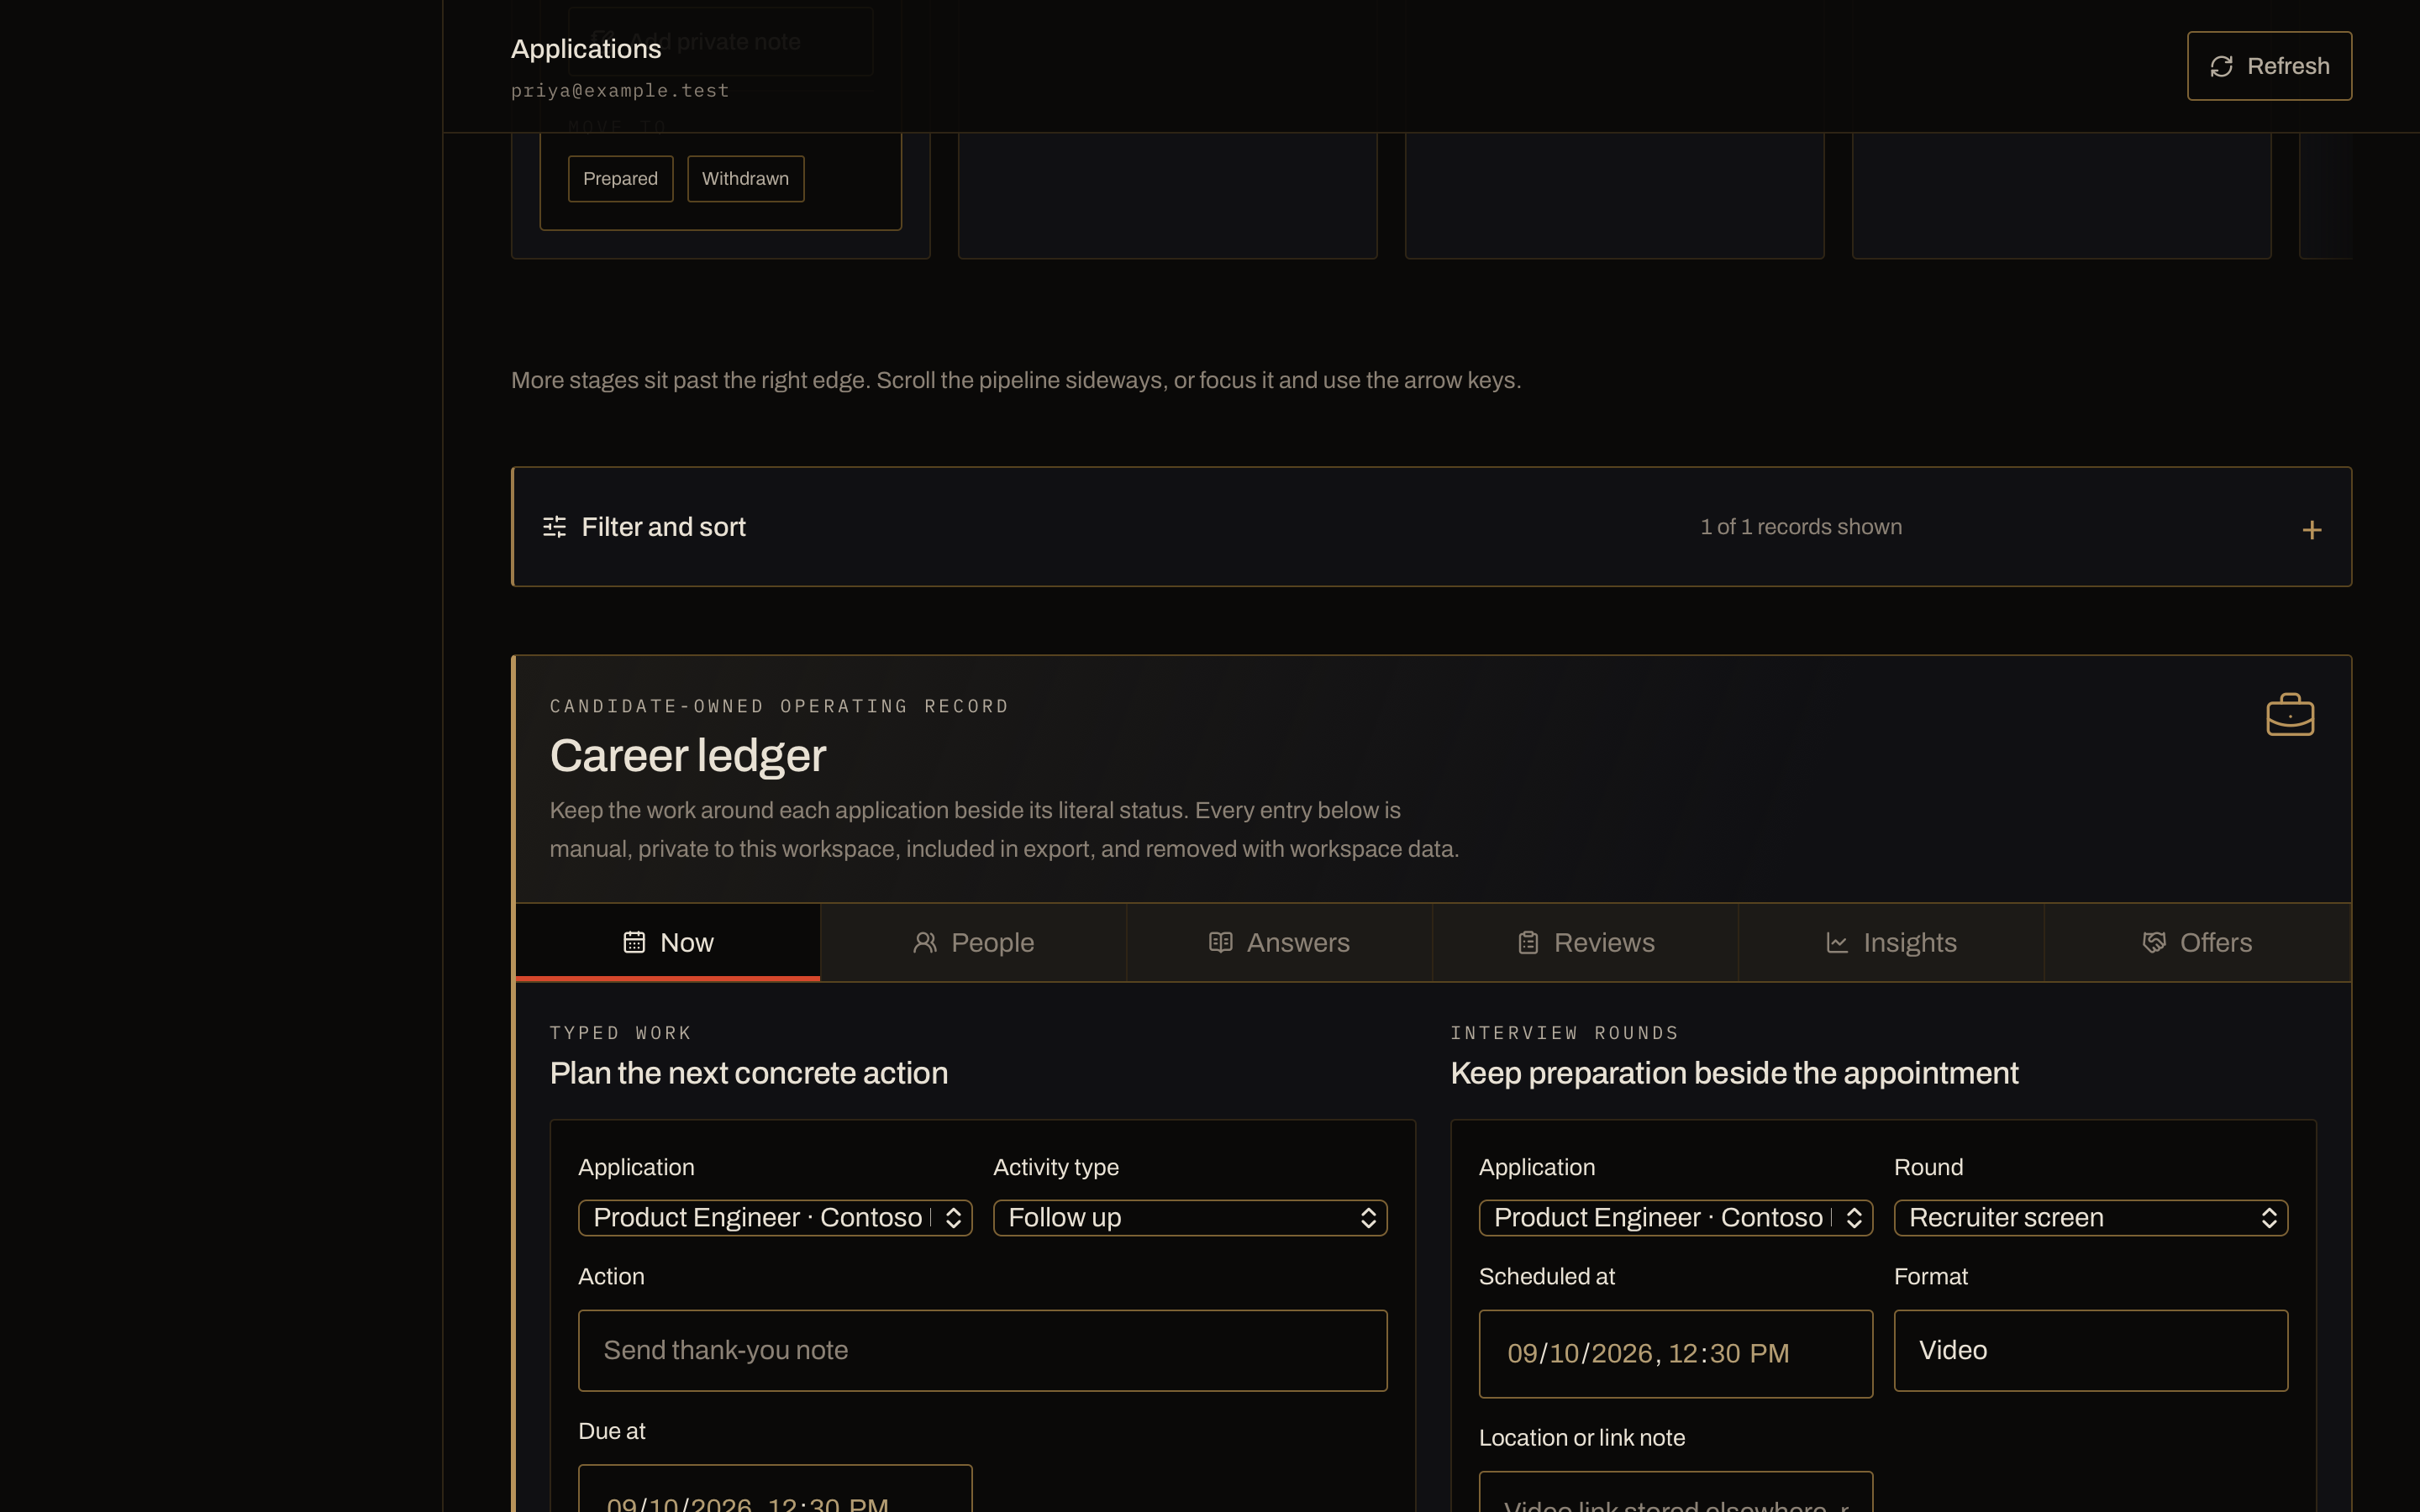Screen dimensions: 2420x1512
Task: Open Application dropdown under Interview rounds
Action: tap(1676, 1217)
